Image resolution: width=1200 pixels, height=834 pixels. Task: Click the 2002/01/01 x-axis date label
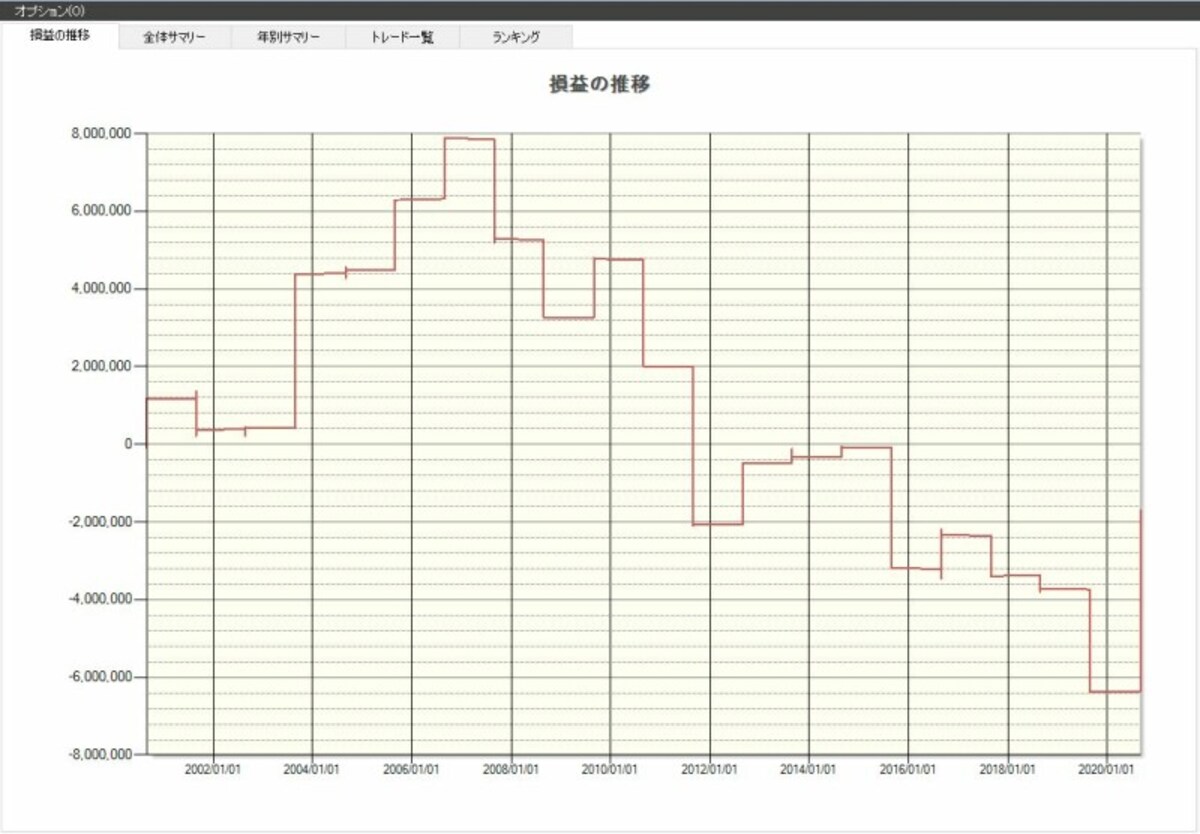pos(214,771)
